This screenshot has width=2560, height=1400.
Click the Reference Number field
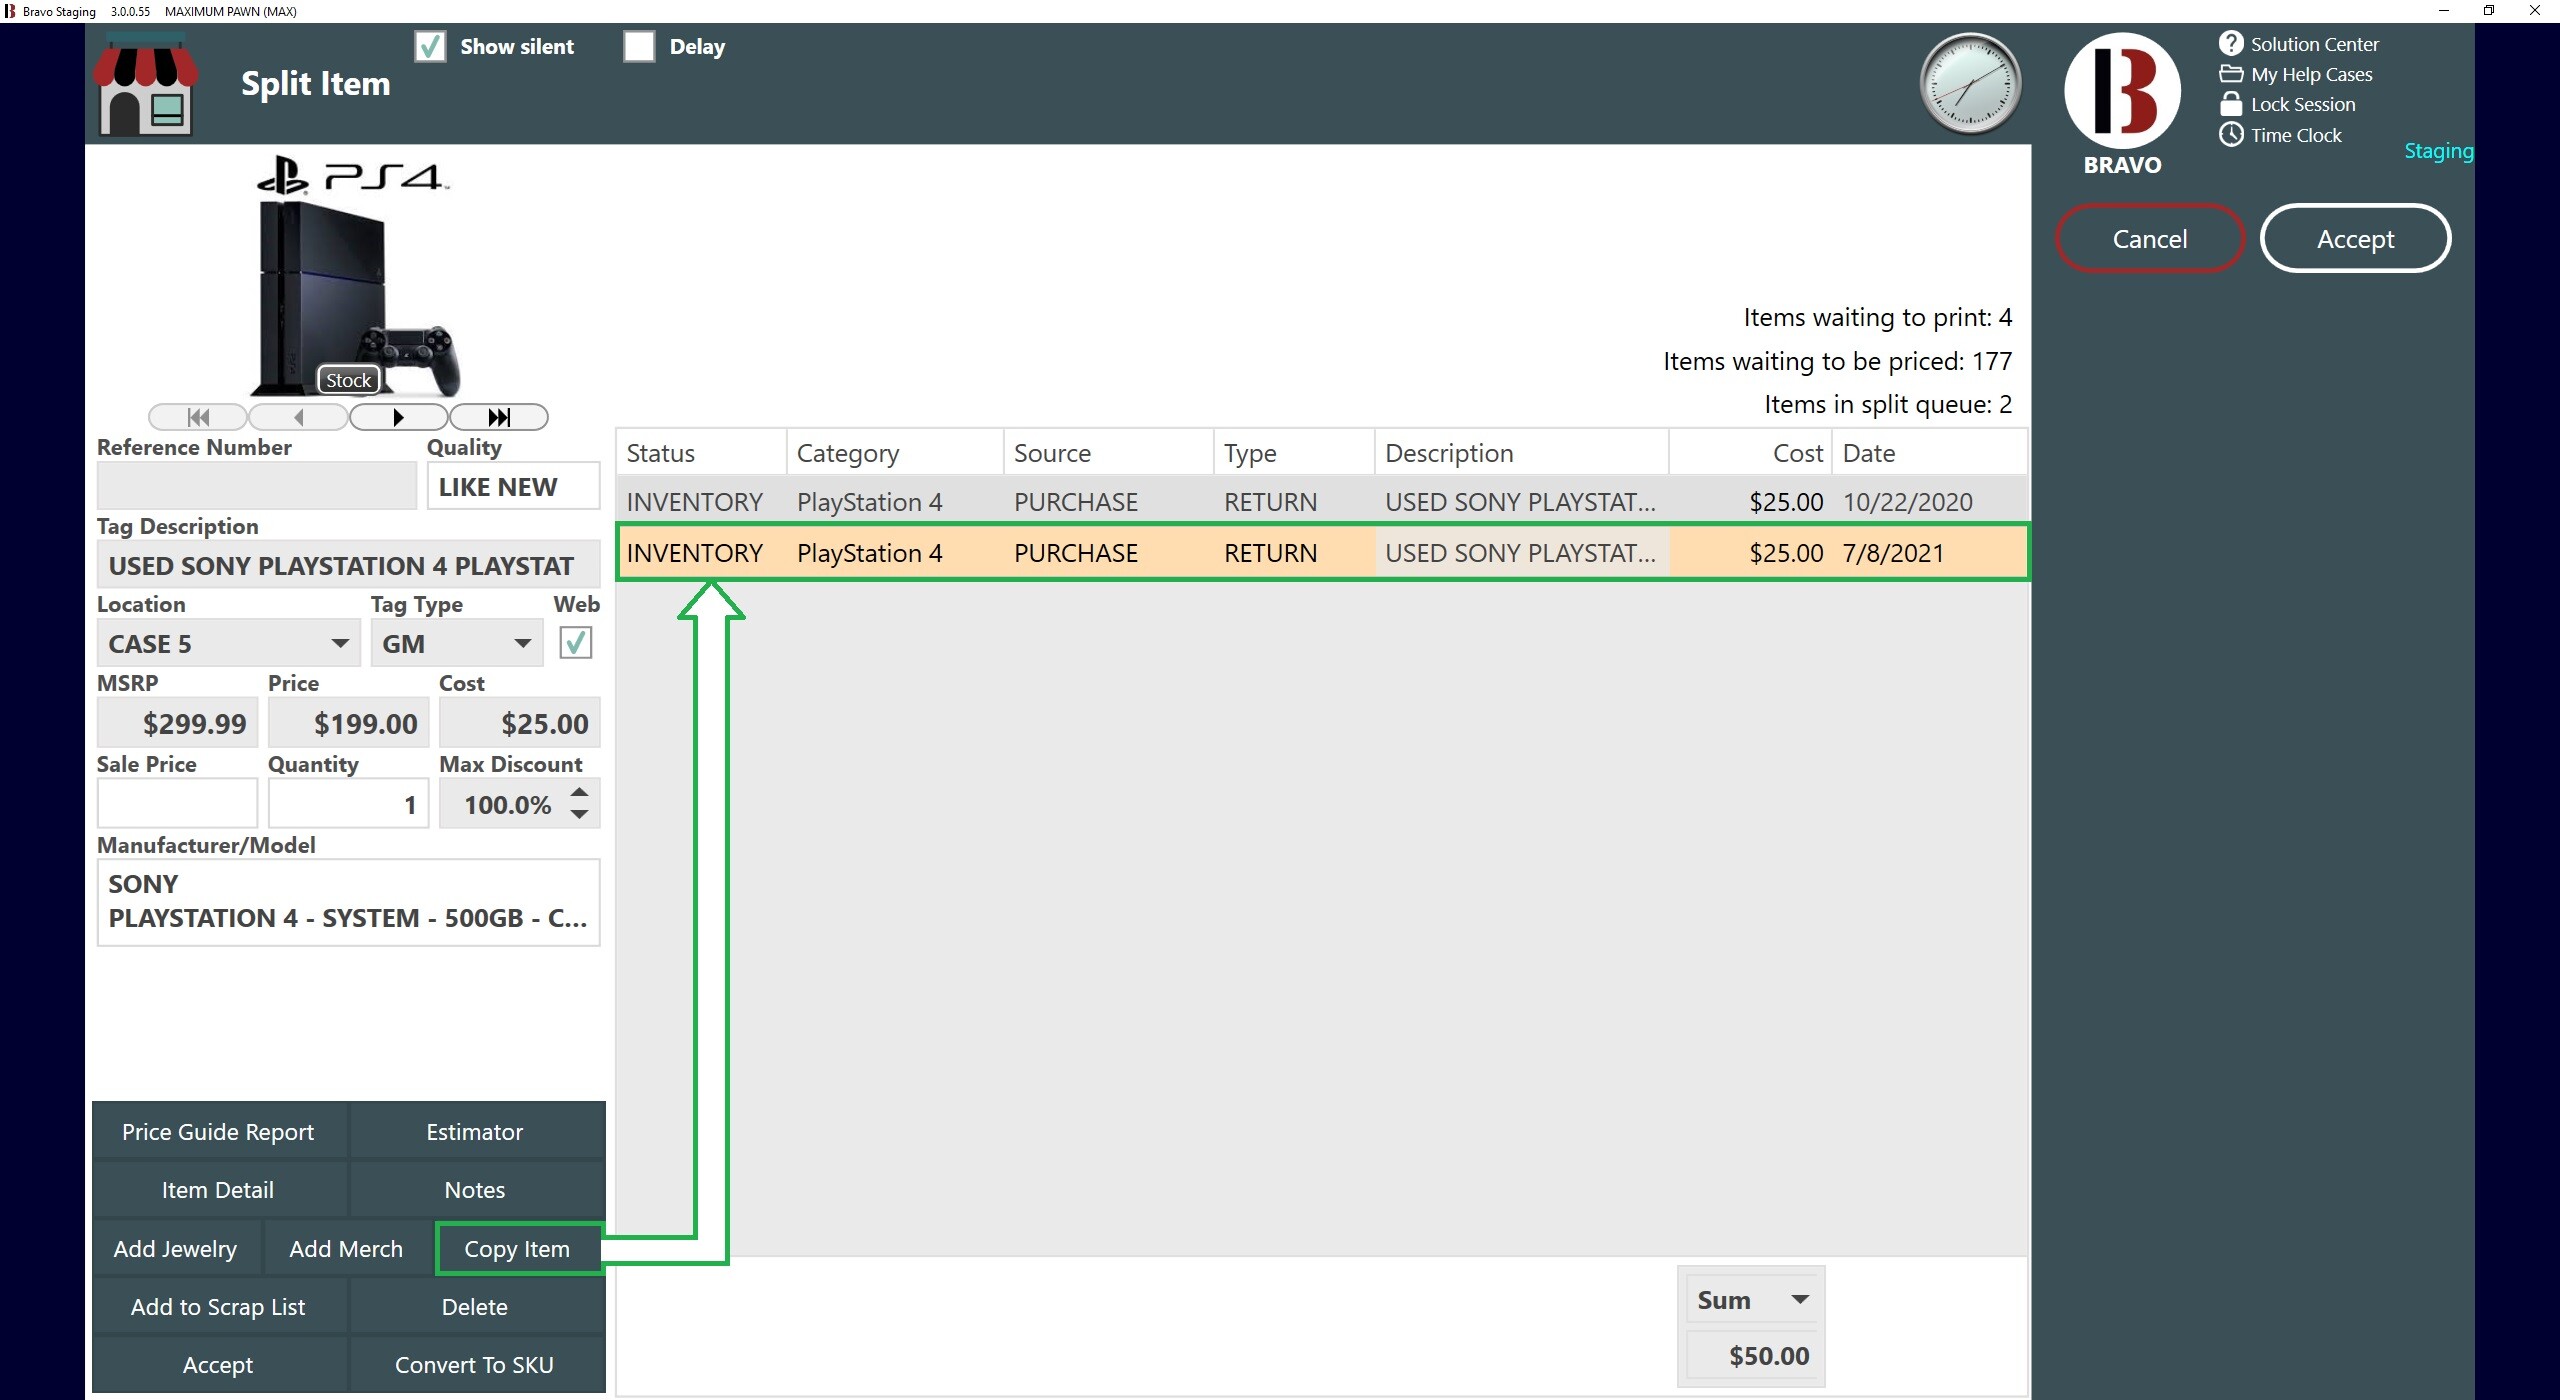(257, 486)
